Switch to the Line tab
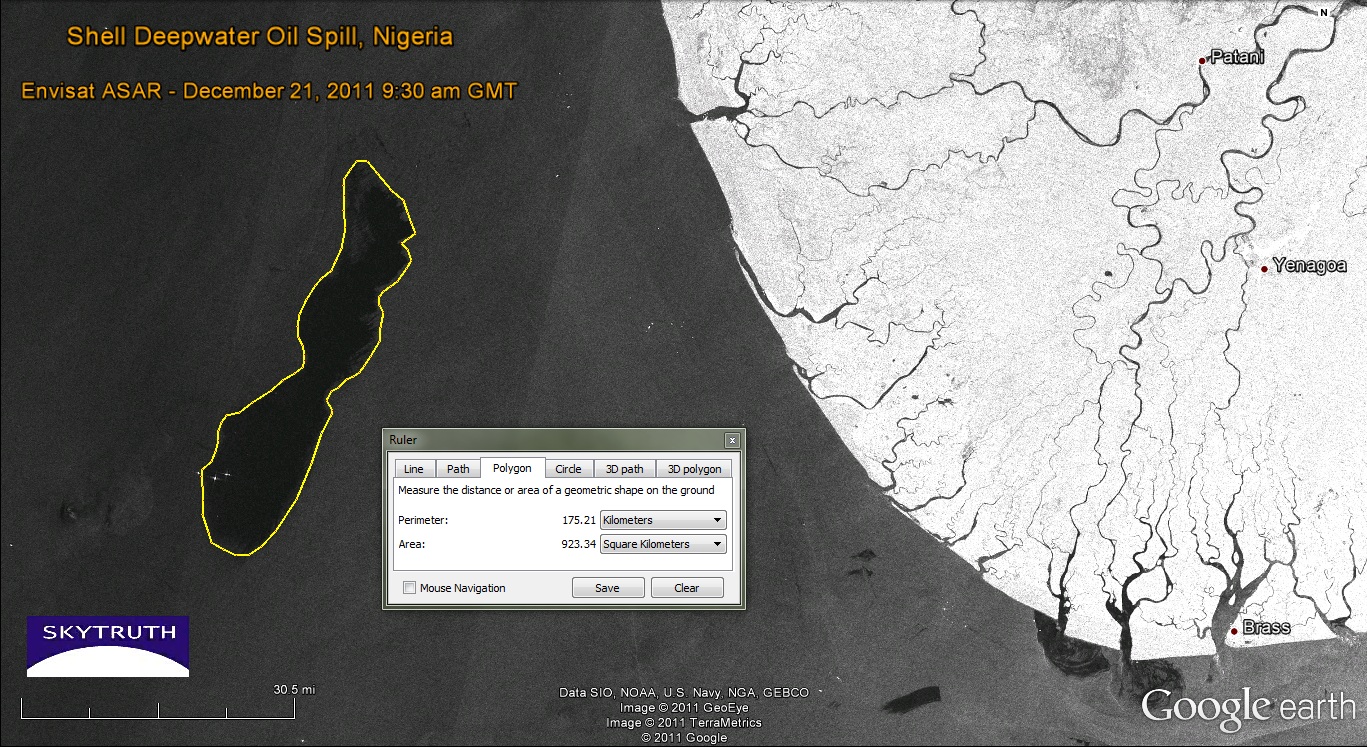Viewport: 1367px width, 747px height. (413, 469)
